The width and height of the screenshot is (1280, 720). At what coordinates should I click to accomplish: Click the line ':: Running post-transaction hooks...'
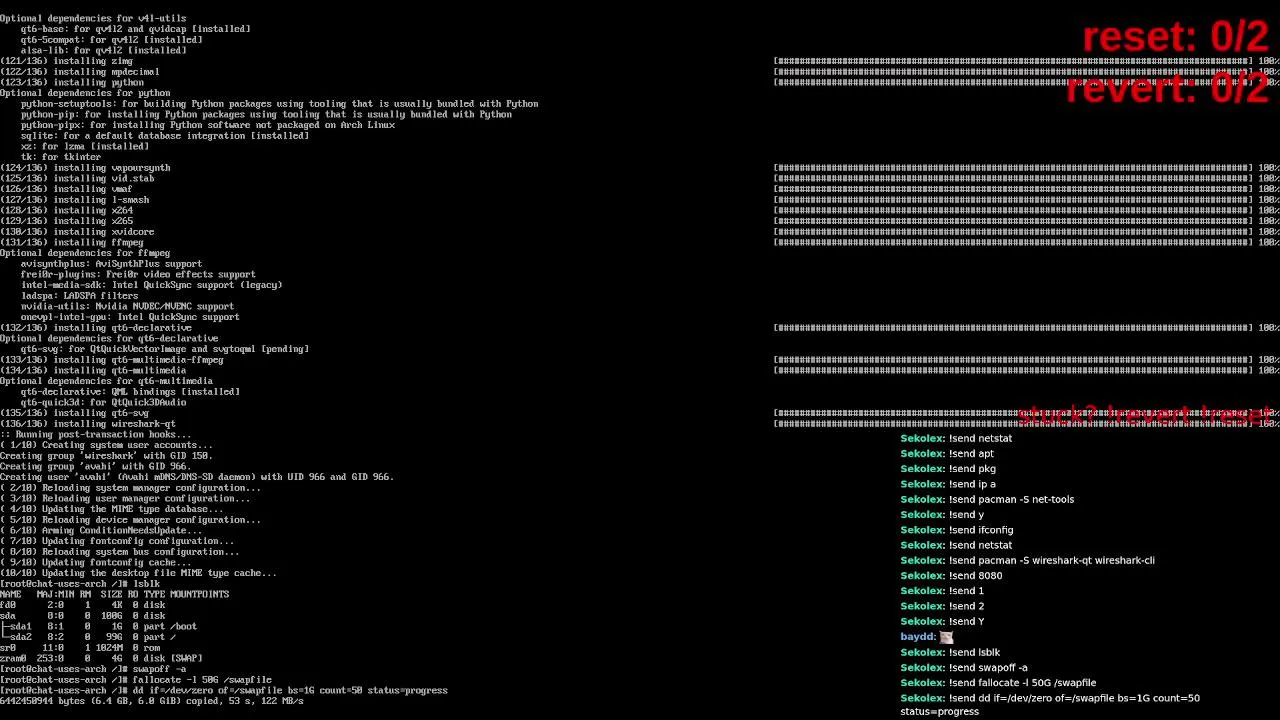pos(96,435)
